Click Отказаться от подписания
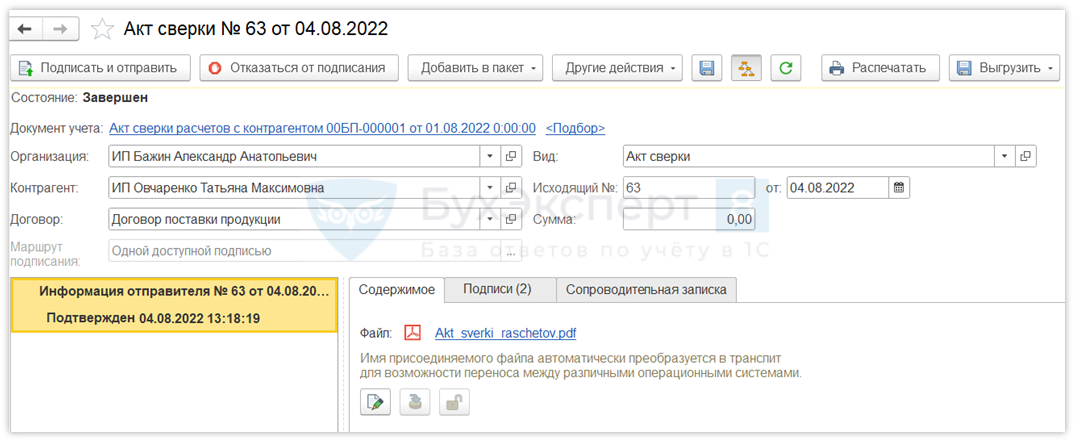The image size is (1075, 442). (299, 68)
